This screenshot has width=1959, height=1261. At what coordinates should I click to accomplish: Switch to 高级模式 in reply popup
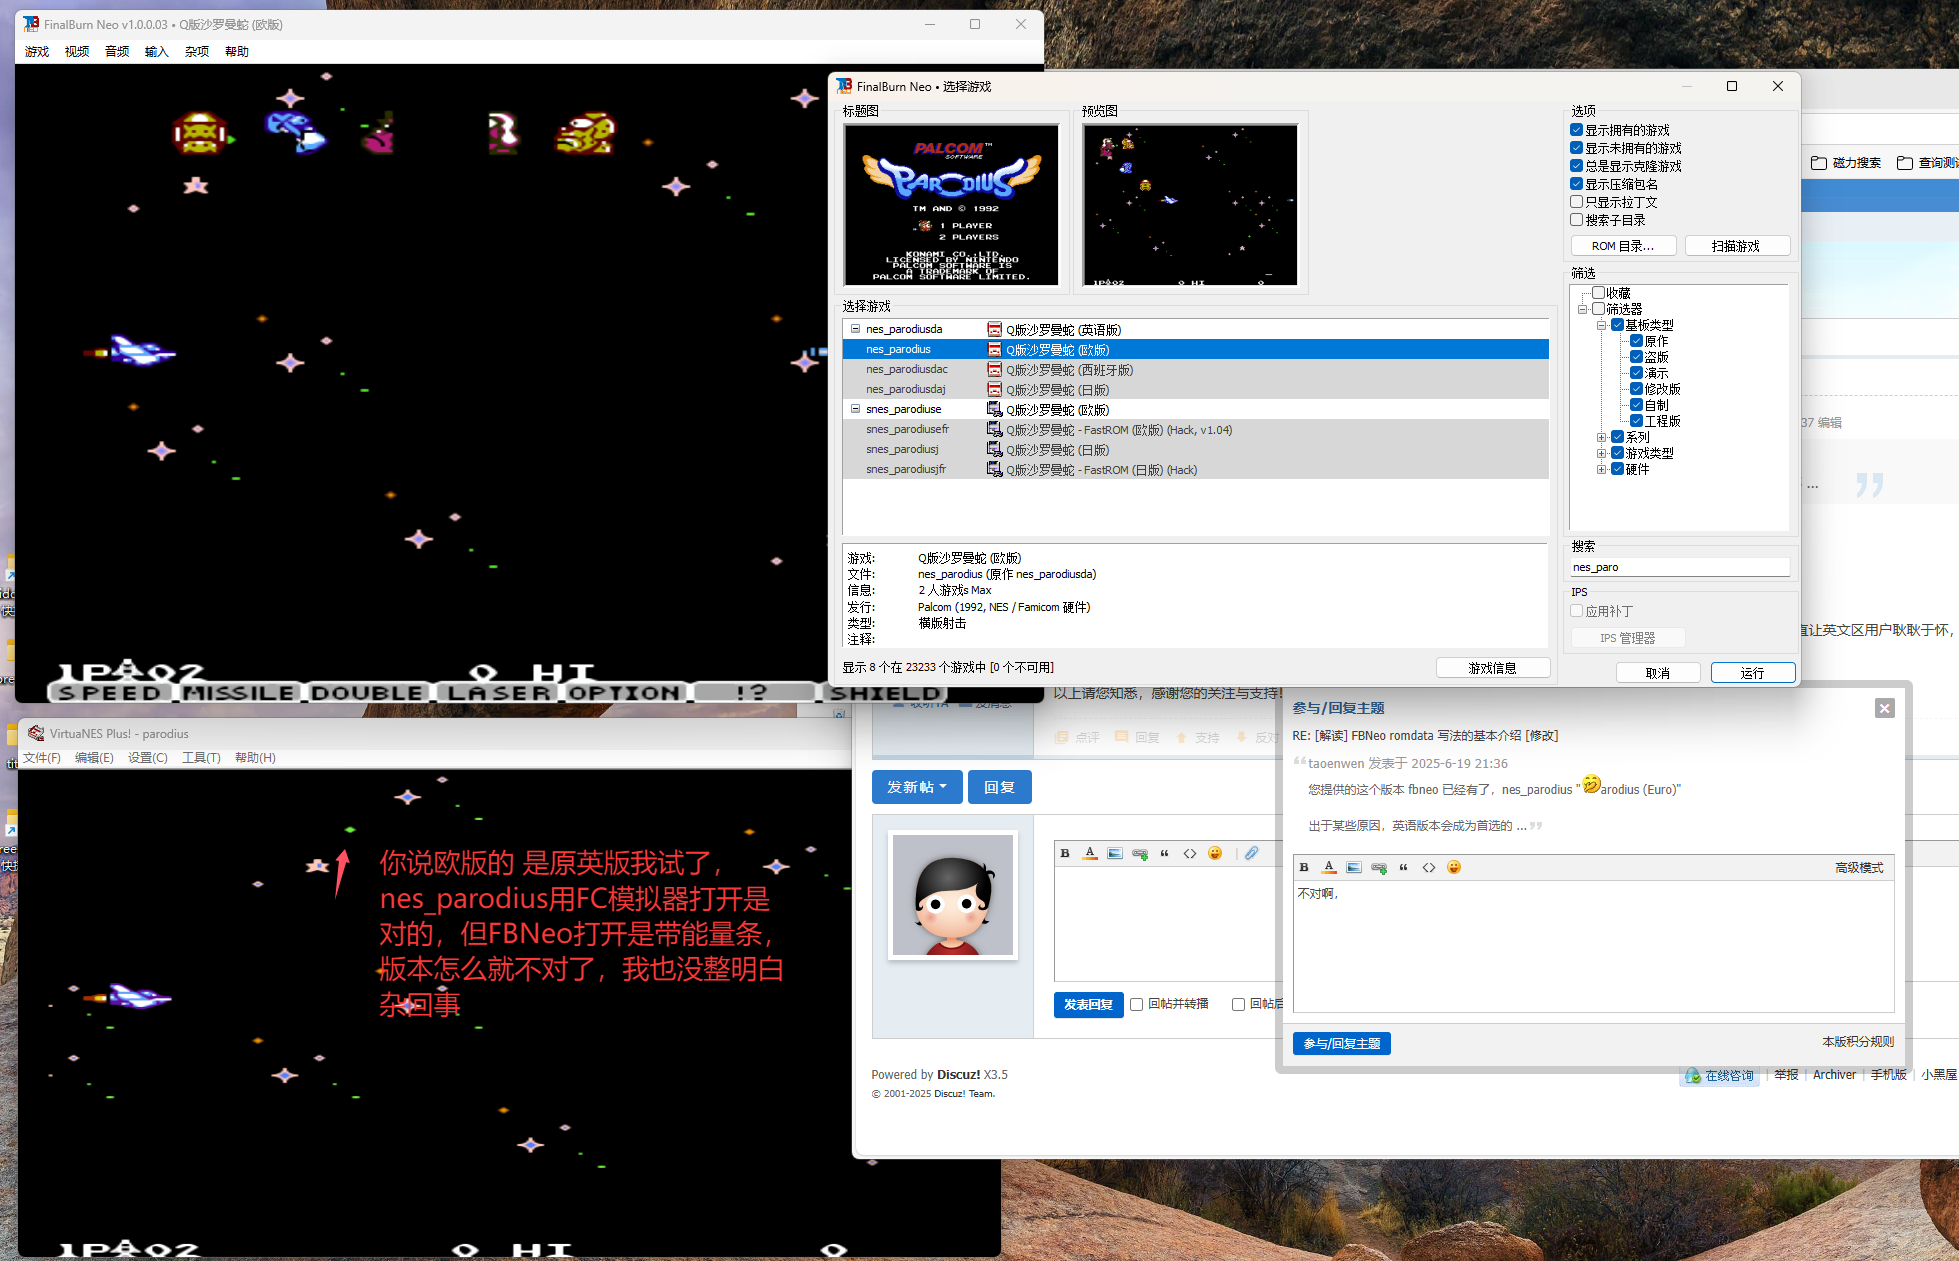[x=1859, y=867]
